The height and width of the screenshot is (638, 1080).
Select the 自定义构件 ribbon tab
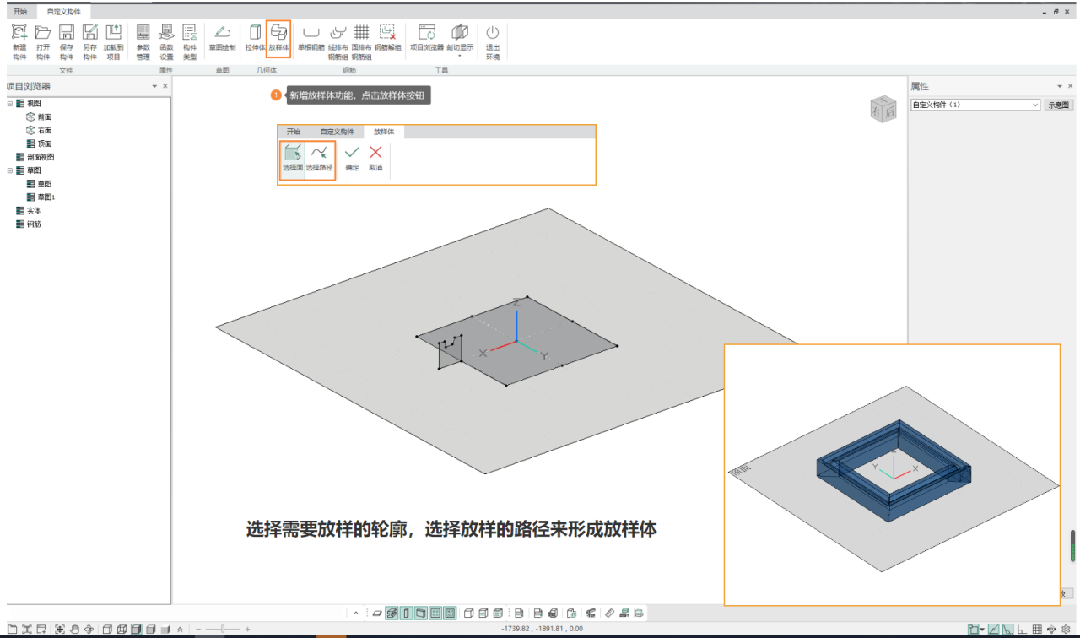[x=62, y=10]
